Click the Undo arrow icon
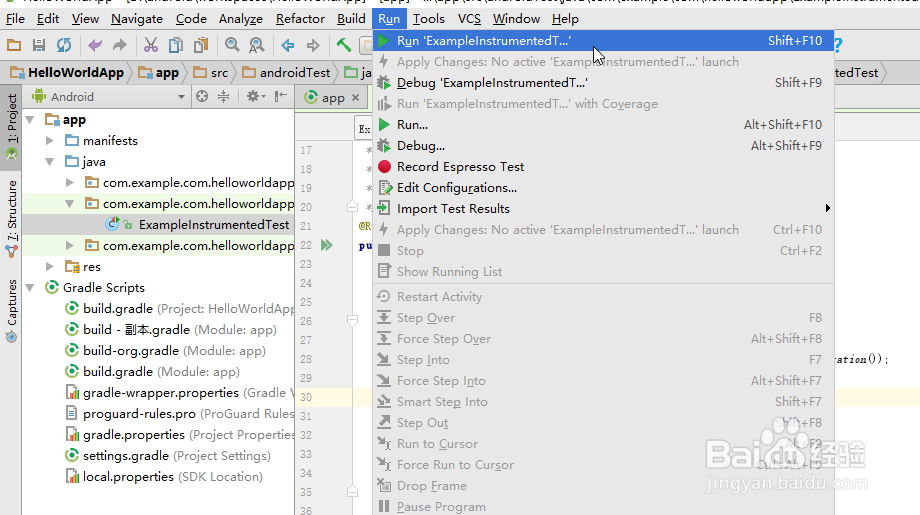Image resolution: width=920 pixels, height=515 pixels. tap(94, 45)
